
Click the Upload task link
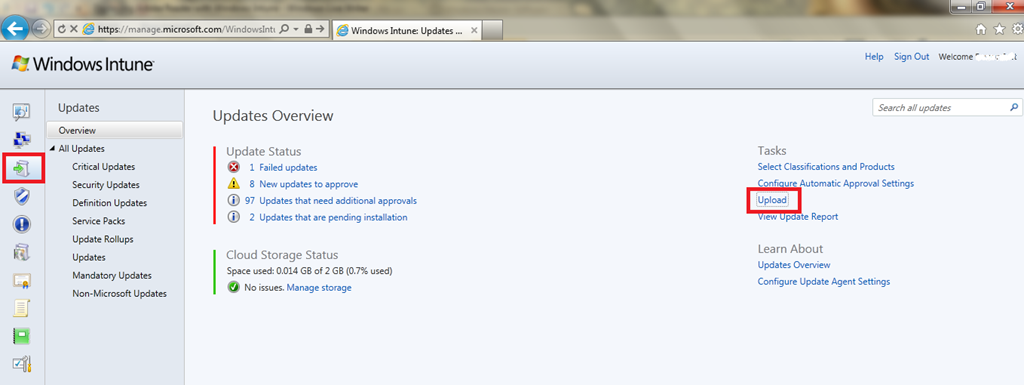tap(772, 200)
